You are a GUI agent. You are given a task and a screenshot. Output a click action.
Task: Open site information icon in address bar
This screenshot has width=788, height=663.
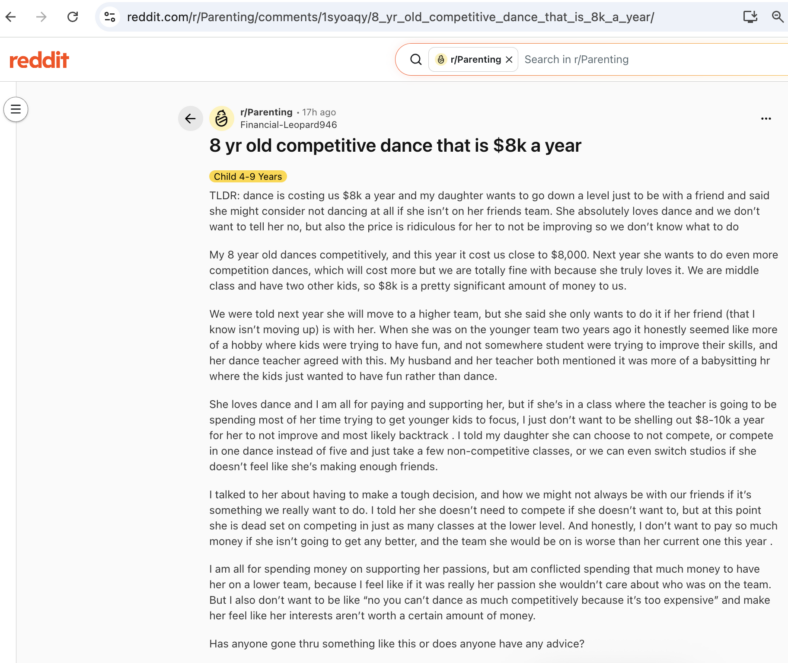click(x=110, y=17)
